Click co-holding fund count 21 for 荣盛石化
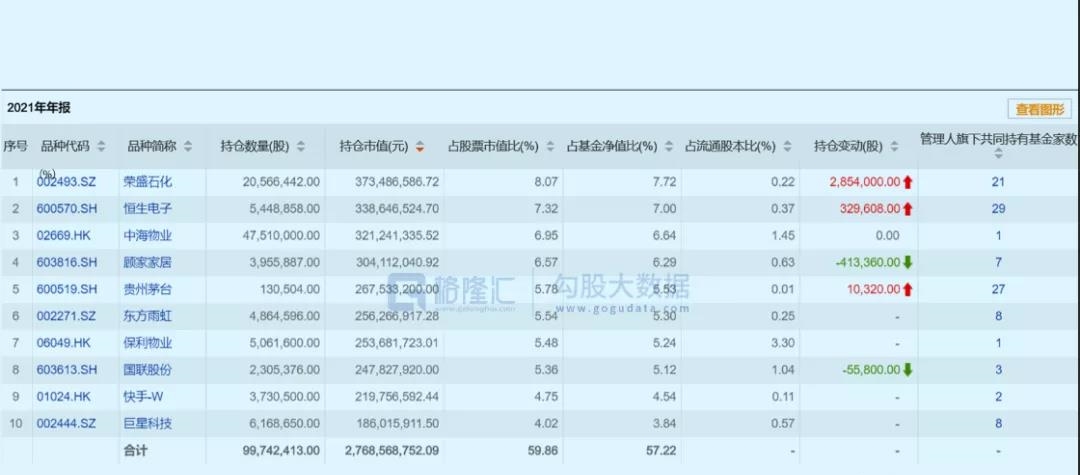The height and width of the screenshot is (475, 1080). click(x=998, y=182)
